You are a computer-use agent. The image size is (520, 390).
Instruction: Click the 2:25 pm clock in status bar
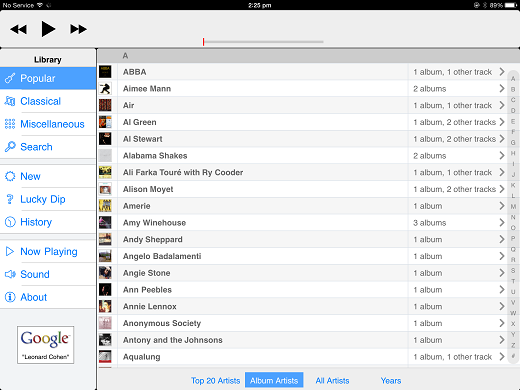coord(260,5)
